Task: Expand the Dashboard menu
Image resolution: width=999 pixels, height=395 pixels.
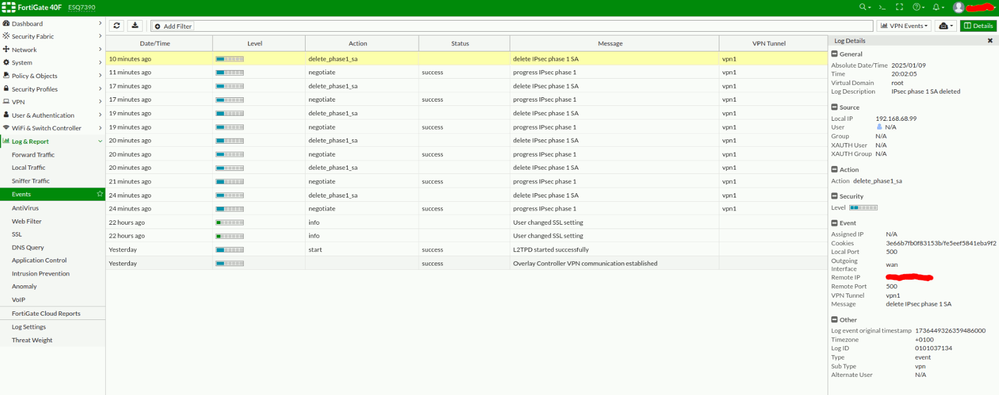Action: (x=52, y=24)
